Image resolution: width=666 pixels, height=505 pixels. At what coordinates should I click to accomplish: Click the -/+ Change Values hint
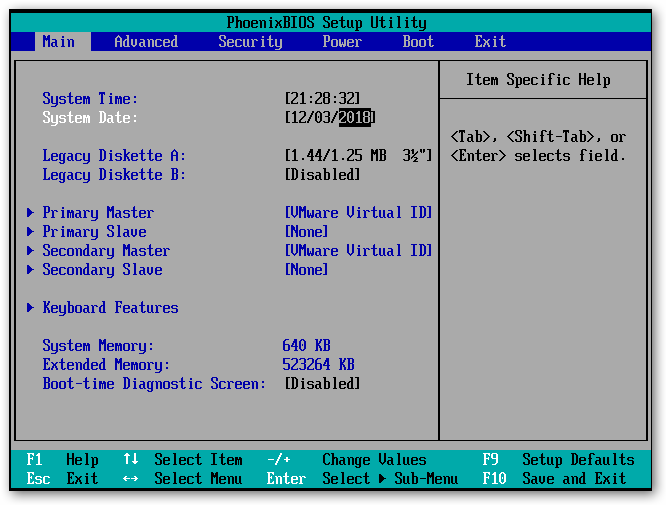347,460
